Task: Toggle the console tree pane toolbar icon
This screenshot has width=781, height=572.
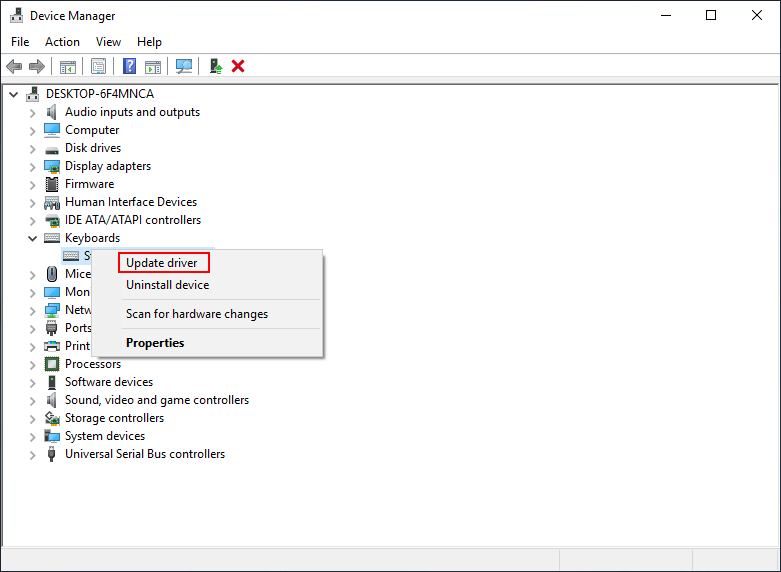Action: click(68, 66)
